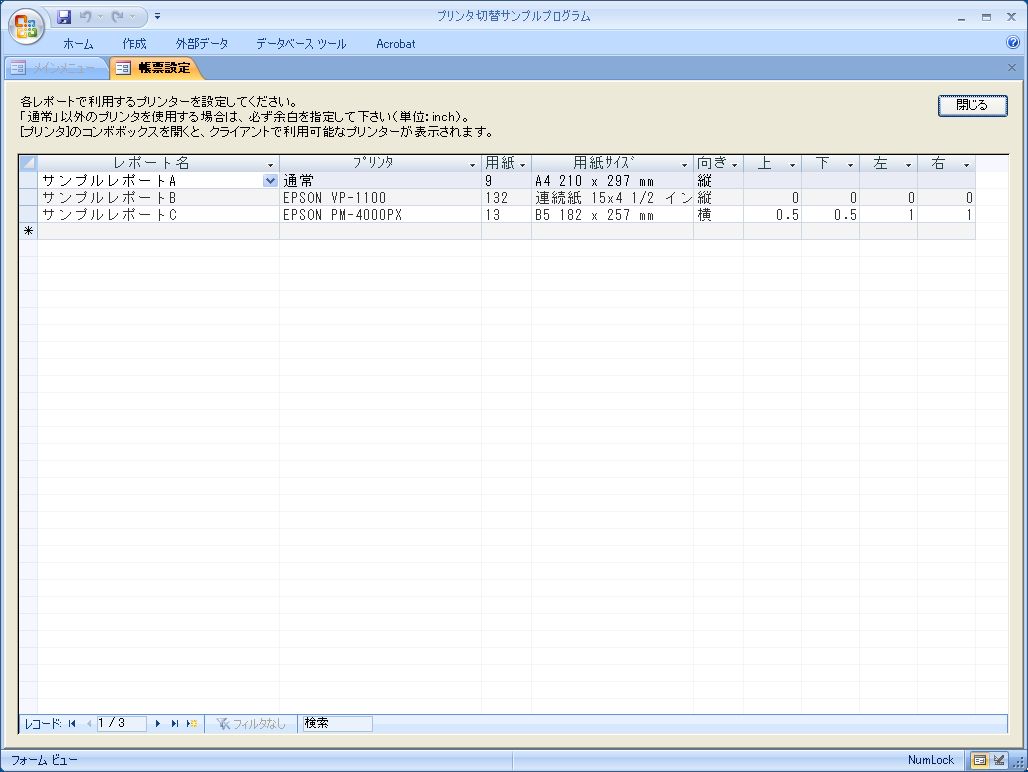Customize Quick Access Toolbar dropdown arrow

pos(158,16)
